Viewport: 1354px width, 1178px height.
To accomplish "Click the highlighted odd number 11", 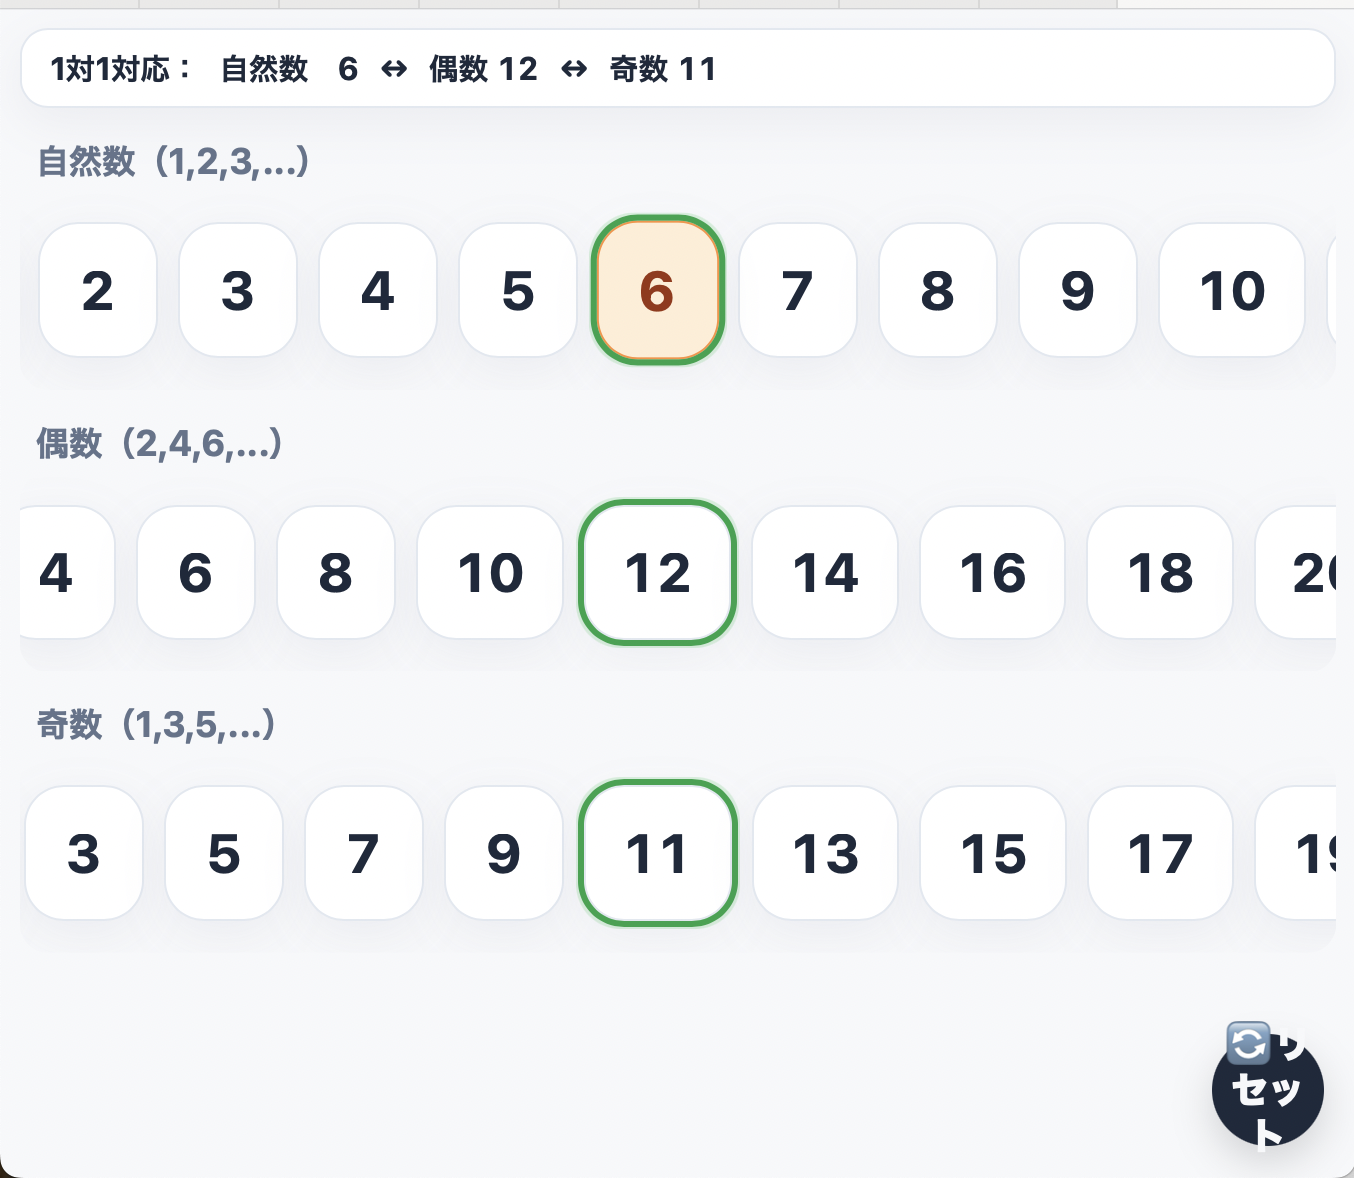I will (x=658, y=854).
